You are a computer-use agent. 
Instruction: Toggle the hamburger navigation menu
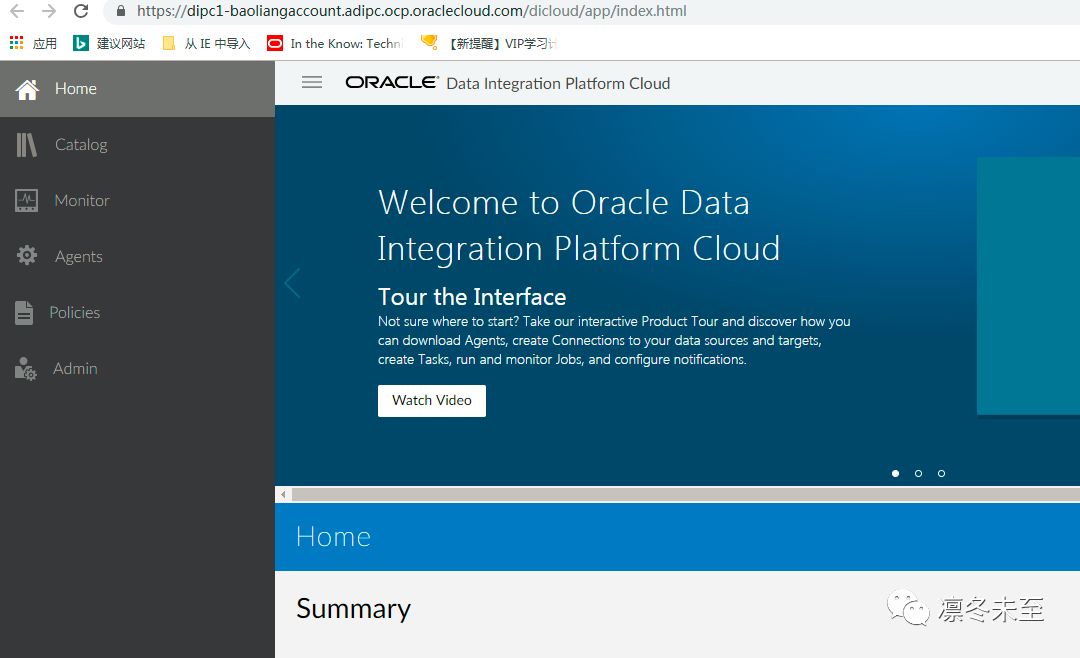[x=312, y=83]
